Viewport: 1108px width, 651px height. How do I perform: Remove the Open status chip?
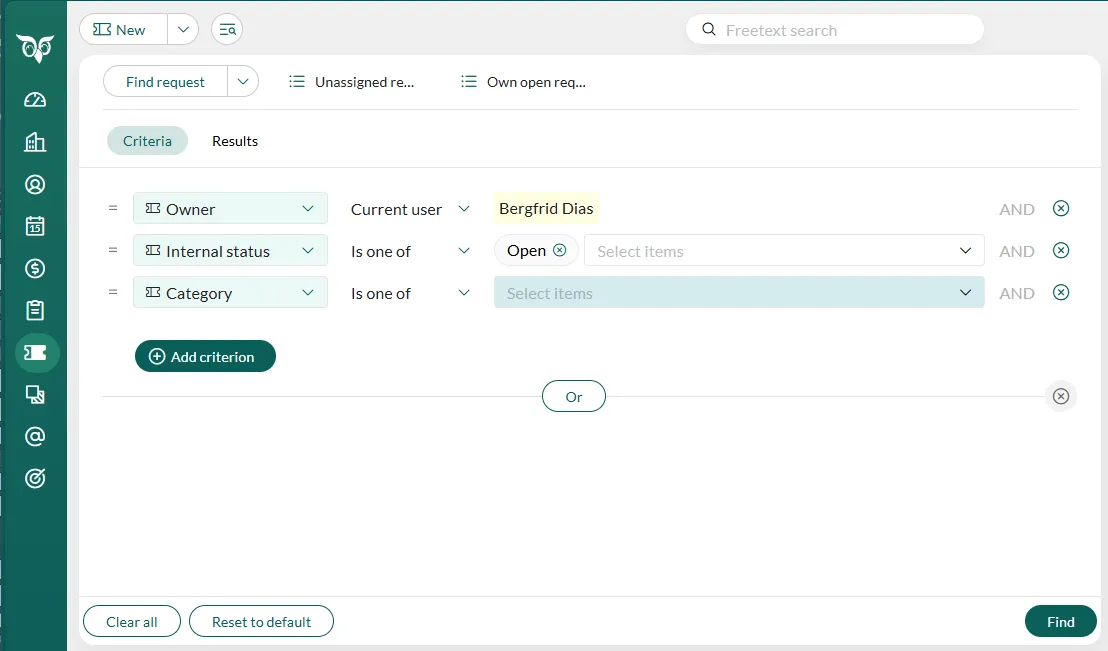[x=560, y=251]
